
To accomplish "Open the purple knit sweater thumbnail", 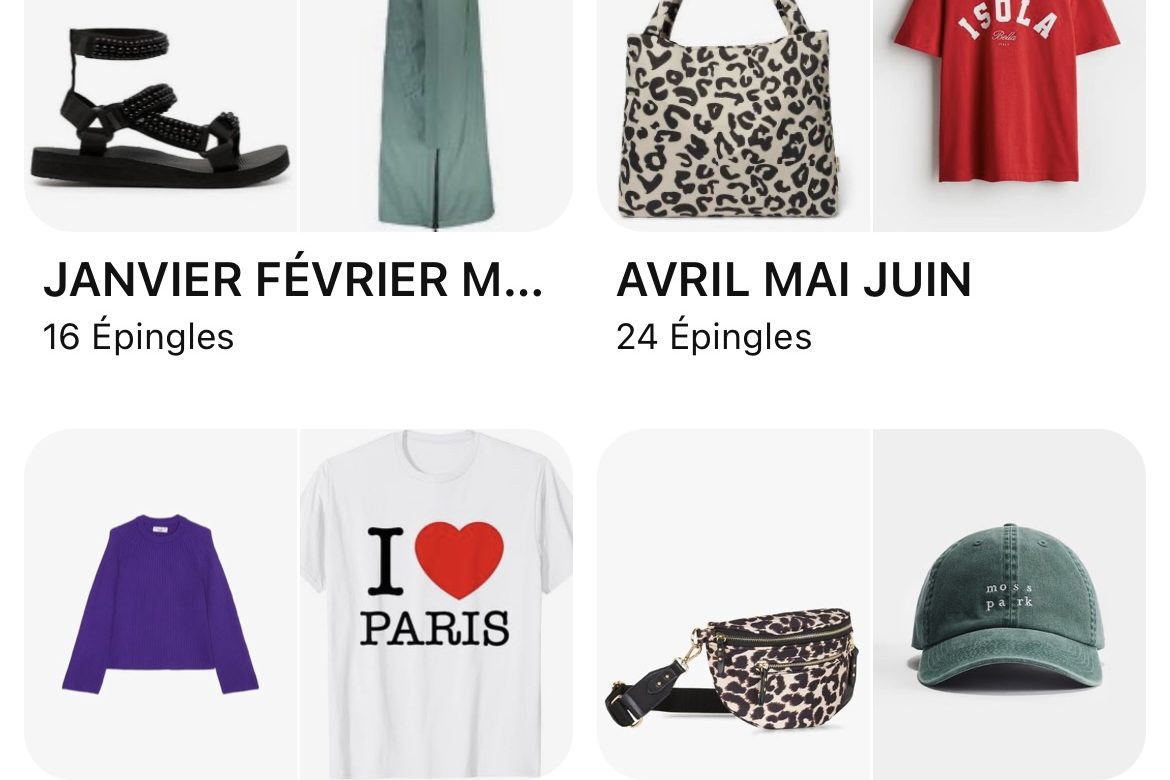I will pyautogui.click(x=160, y=605).
